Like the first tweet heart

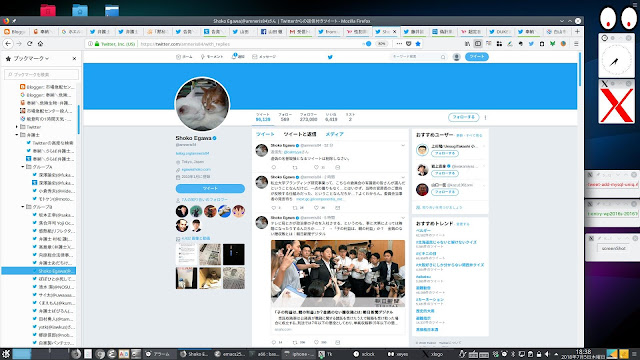click(316, 167)
